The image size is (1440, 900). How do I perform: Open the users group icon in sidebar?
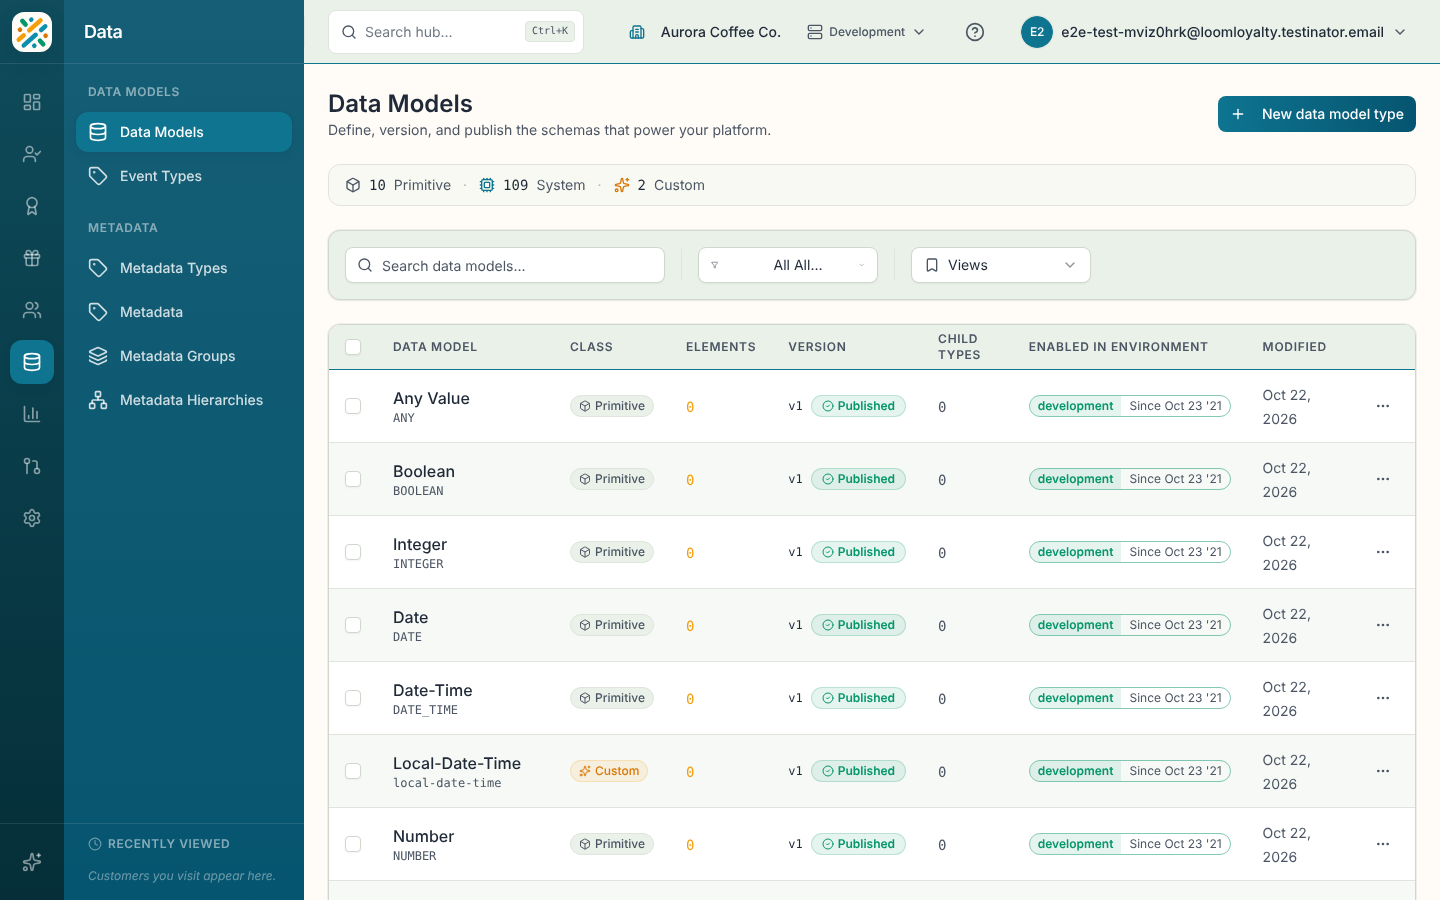click(x=32, y=310)
